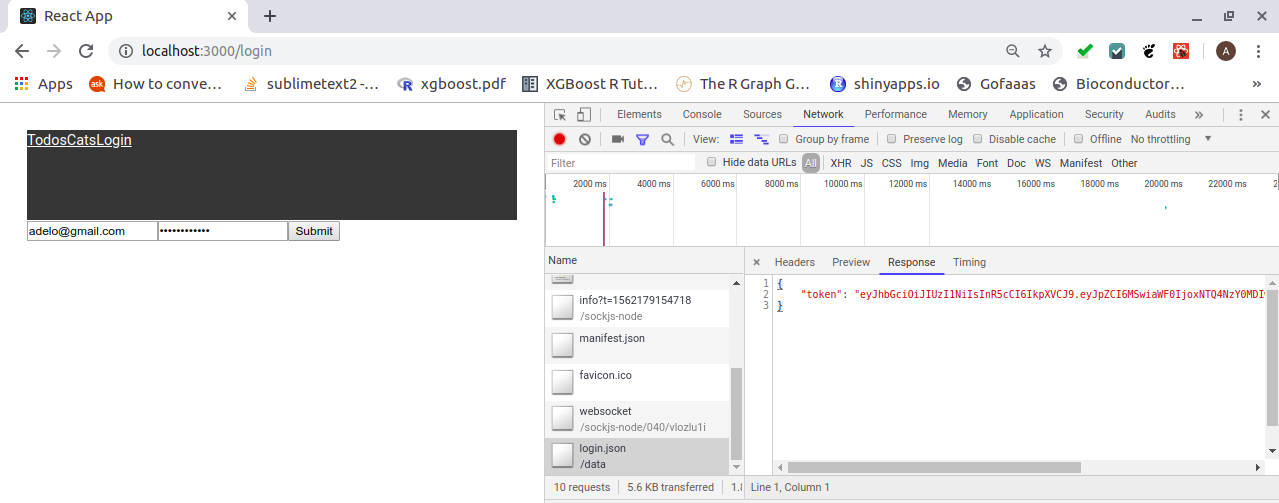Open the No throttling dropdown
Screen dimensions: 1279x503
click(1170, 139)
